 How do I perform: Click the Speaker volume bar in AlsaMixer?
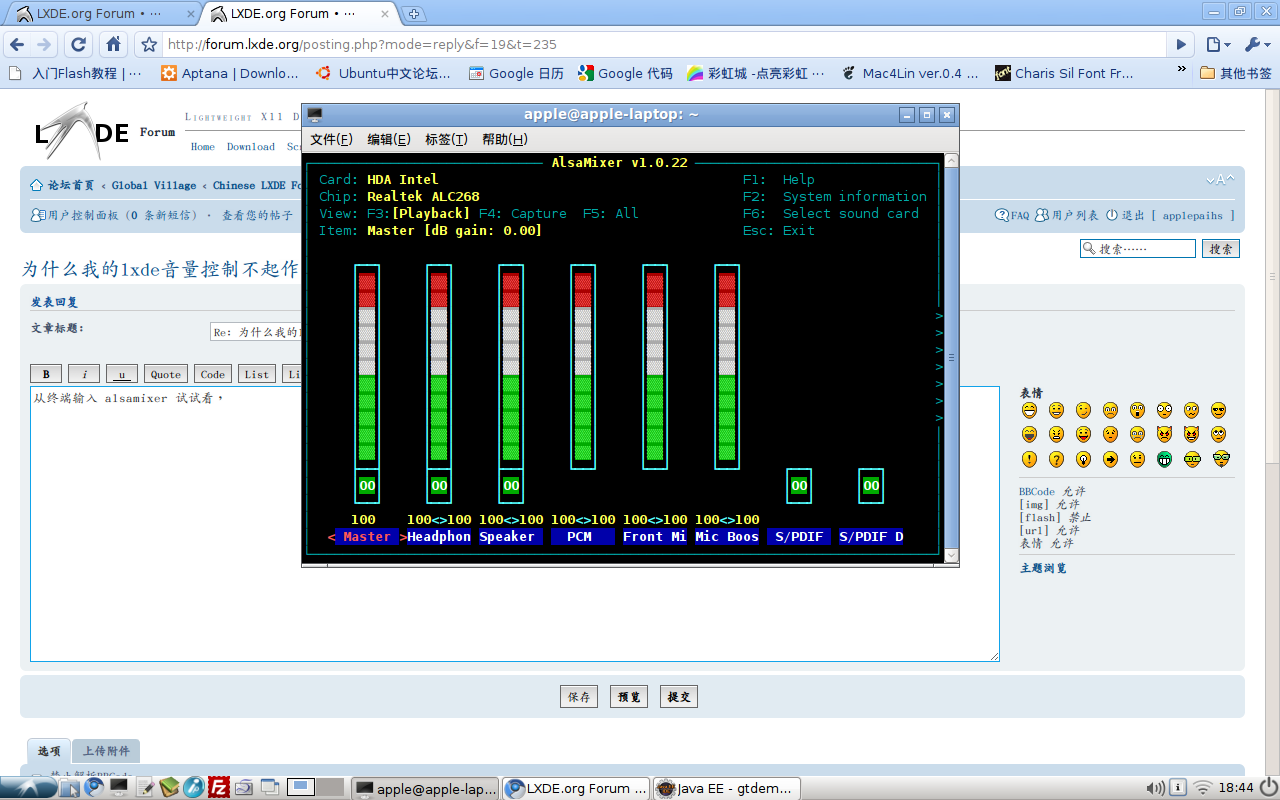[x=511, y=367]
